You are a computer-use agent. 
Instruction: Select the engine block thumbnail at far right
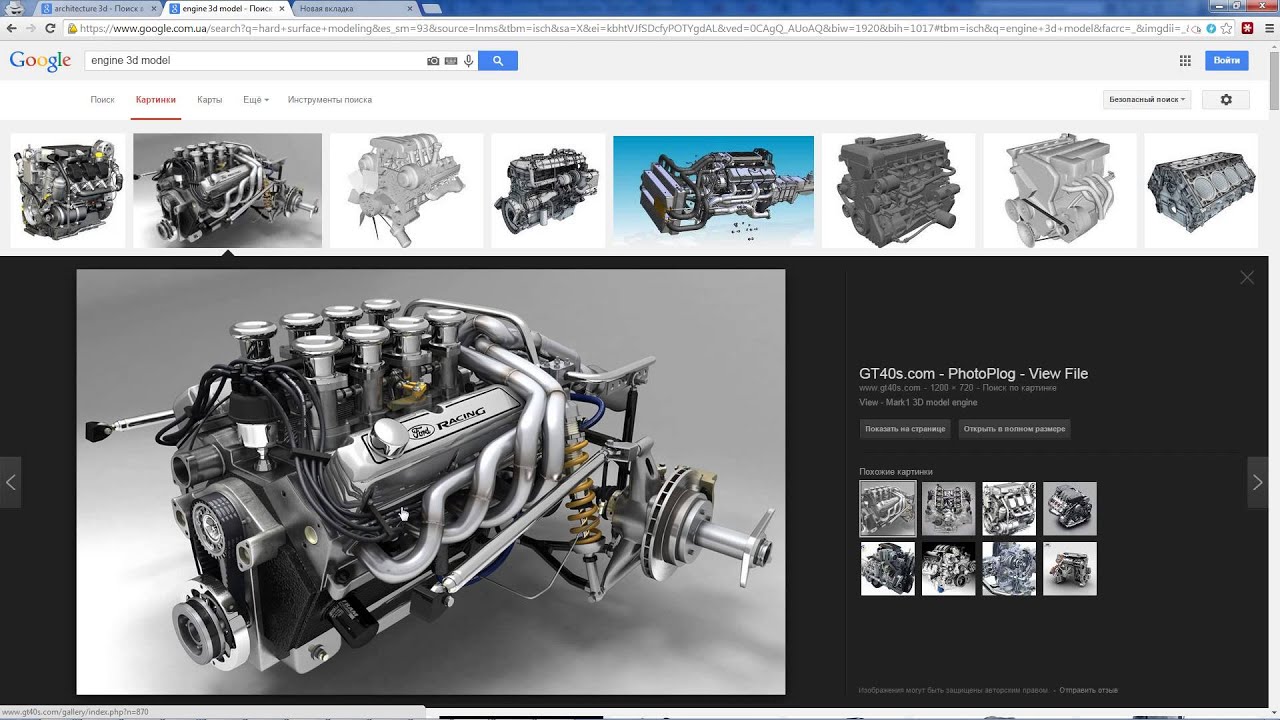click(x=1201, y=191)
